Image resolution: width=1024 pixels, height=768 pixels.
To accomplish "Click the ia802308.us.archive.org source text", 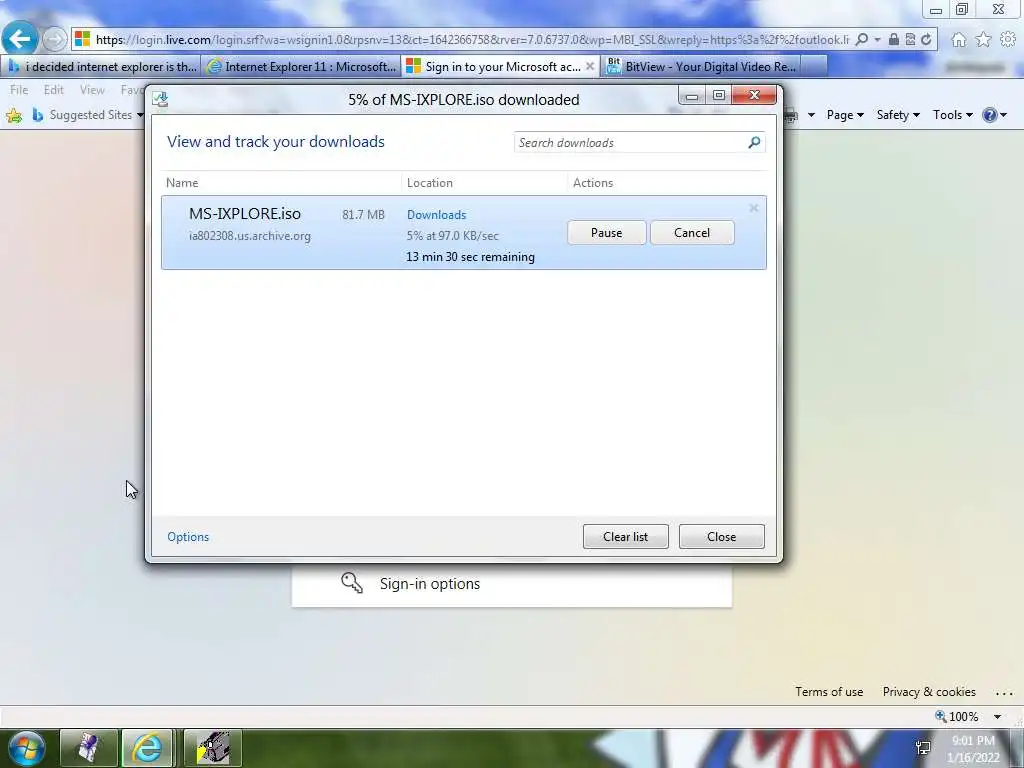I will (x=249, y=236).
